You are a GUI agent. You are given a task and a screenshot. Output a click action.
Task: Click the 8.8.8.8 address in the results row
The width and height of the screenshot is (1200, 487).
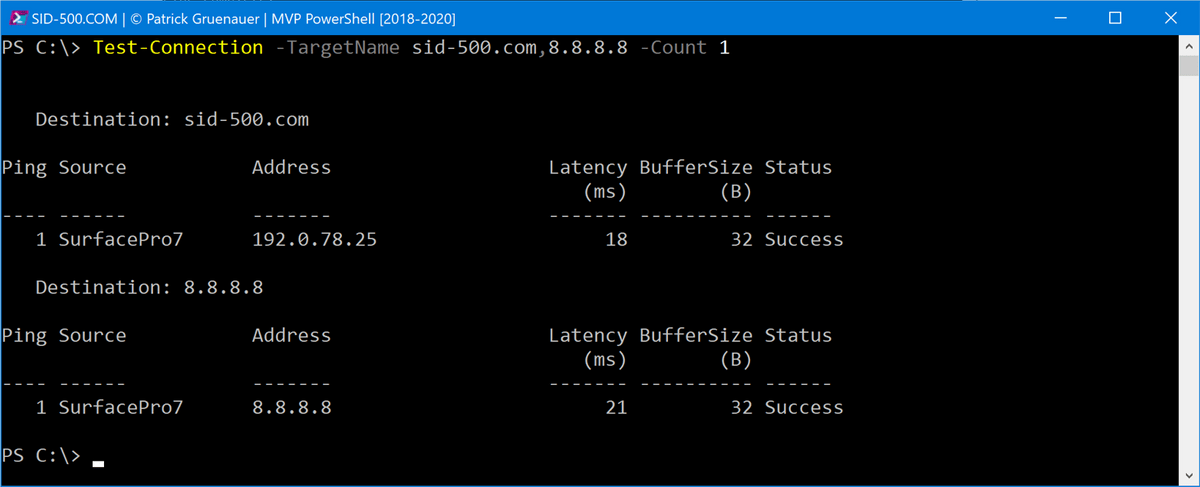pos(291,408)
